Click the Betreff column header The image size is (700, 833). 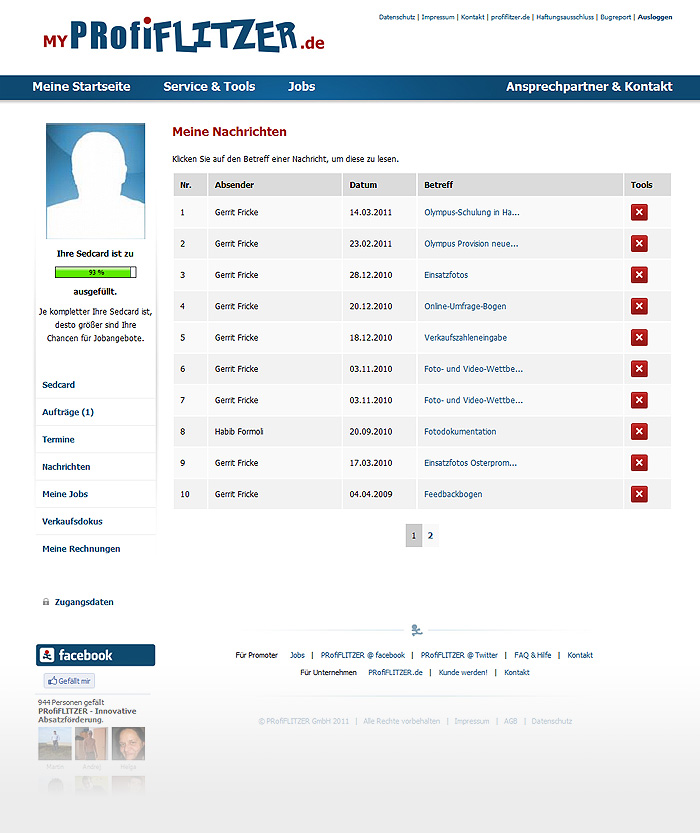[438, 185]
